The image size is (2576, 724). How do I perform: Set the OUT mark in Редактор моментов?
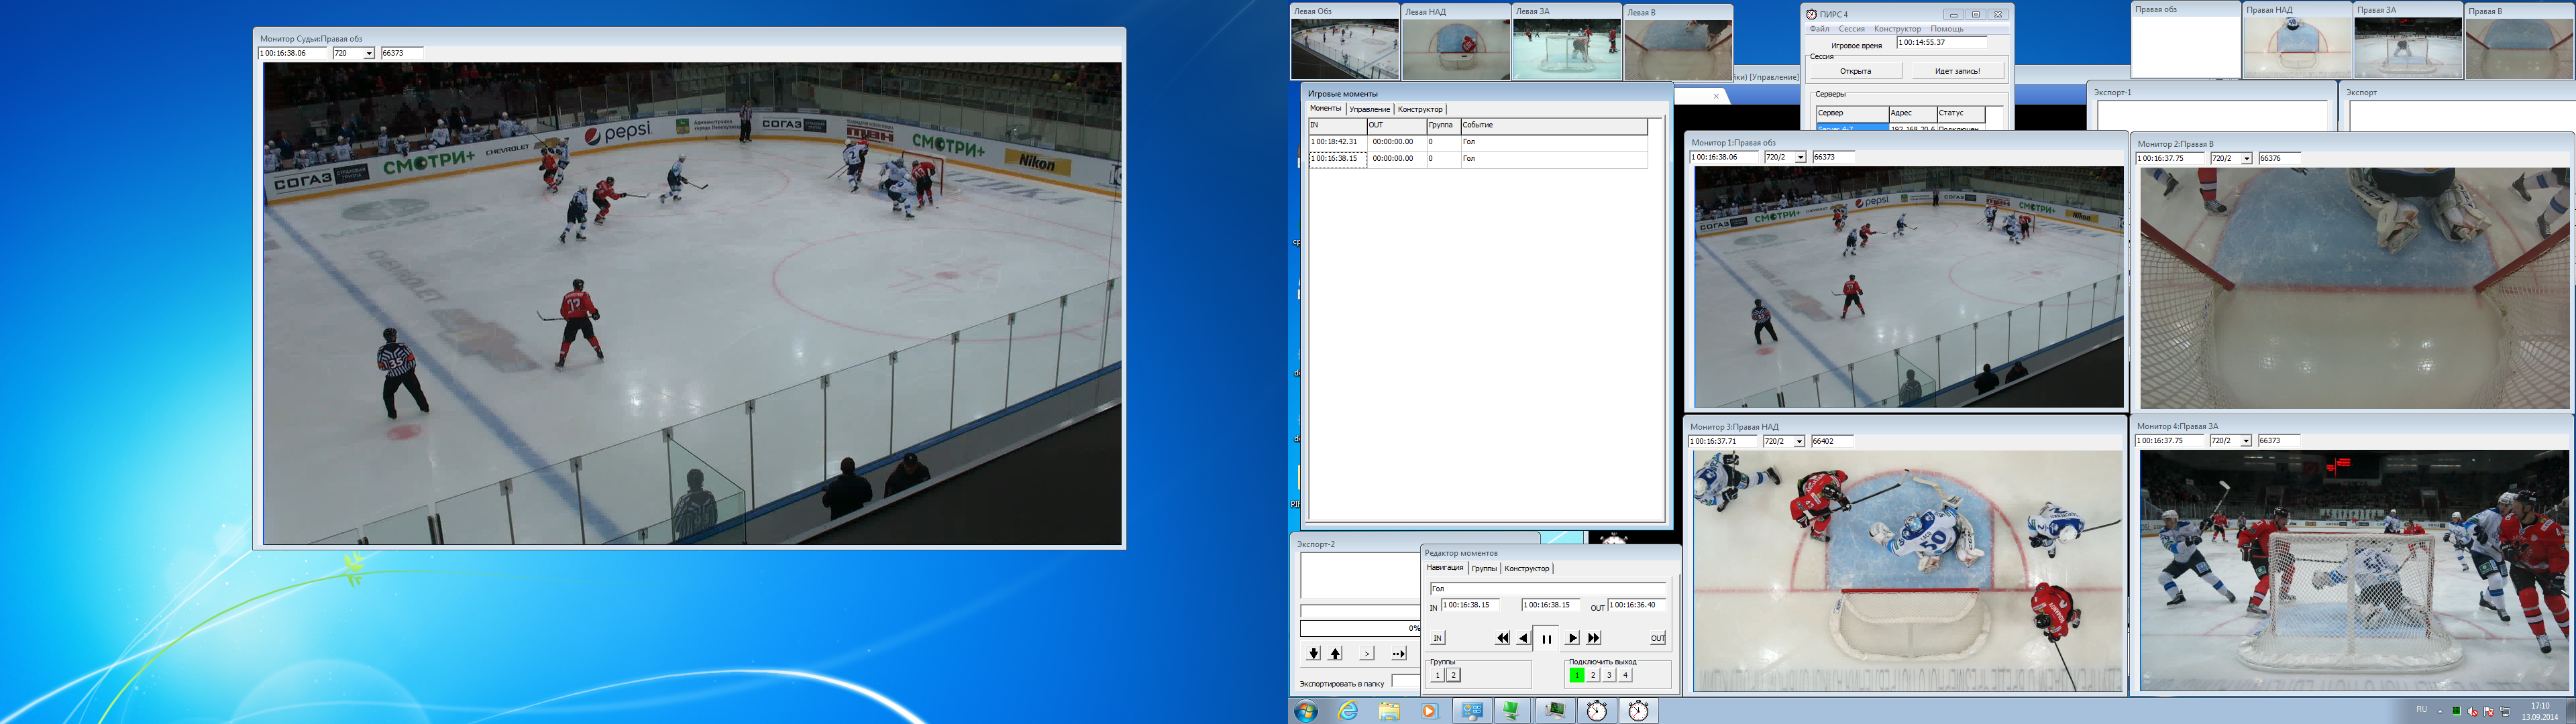(1657, 638)
